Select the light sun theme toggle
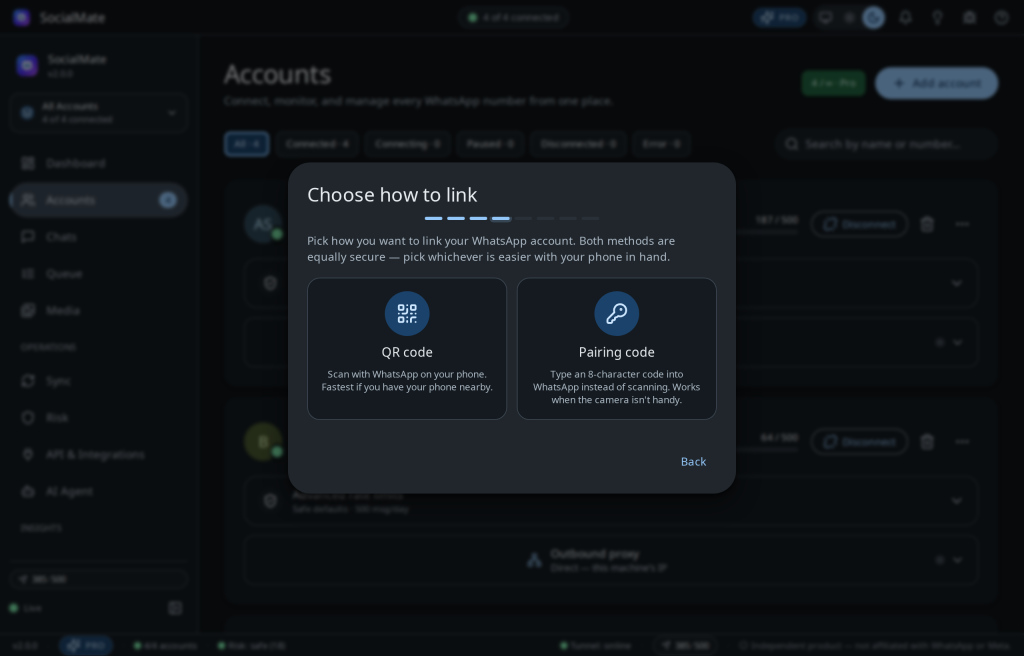 click(849, 18)
